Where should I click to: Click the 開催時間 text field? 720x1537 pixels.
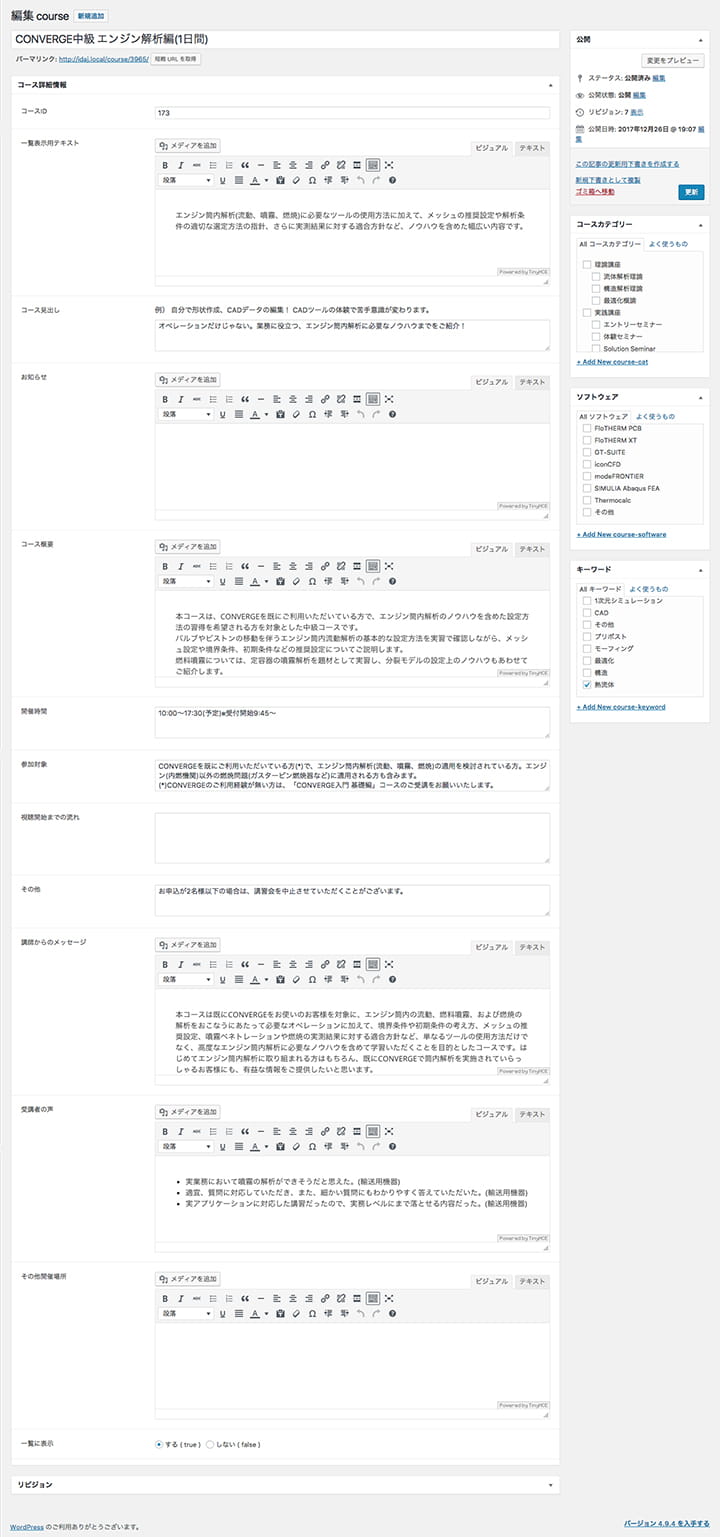352,722
